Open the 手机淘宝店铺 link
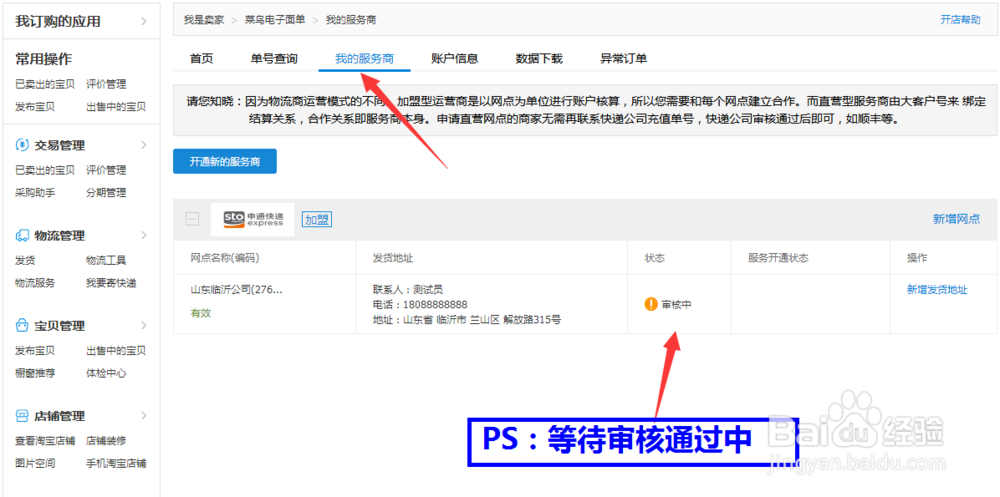This screenshot has height=497, width=1000. coord(116,463)
